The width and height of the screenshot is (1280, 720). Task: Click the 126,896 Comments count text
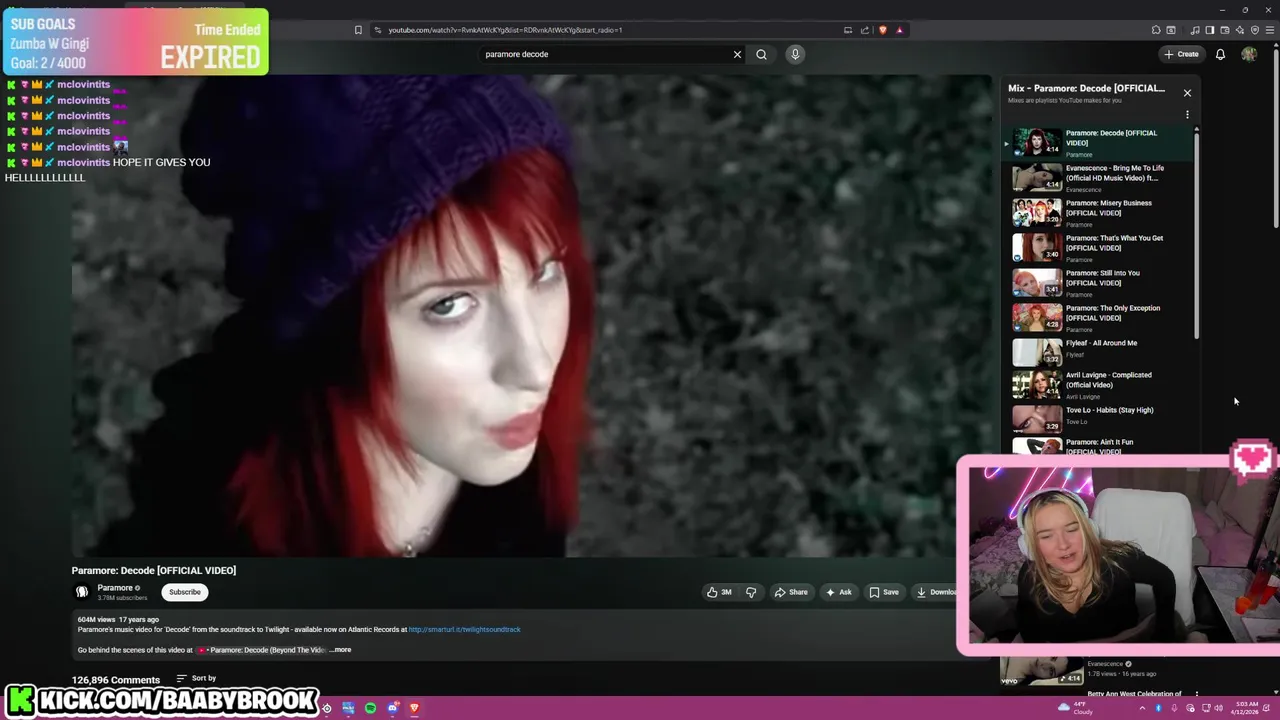pos(116,680)
